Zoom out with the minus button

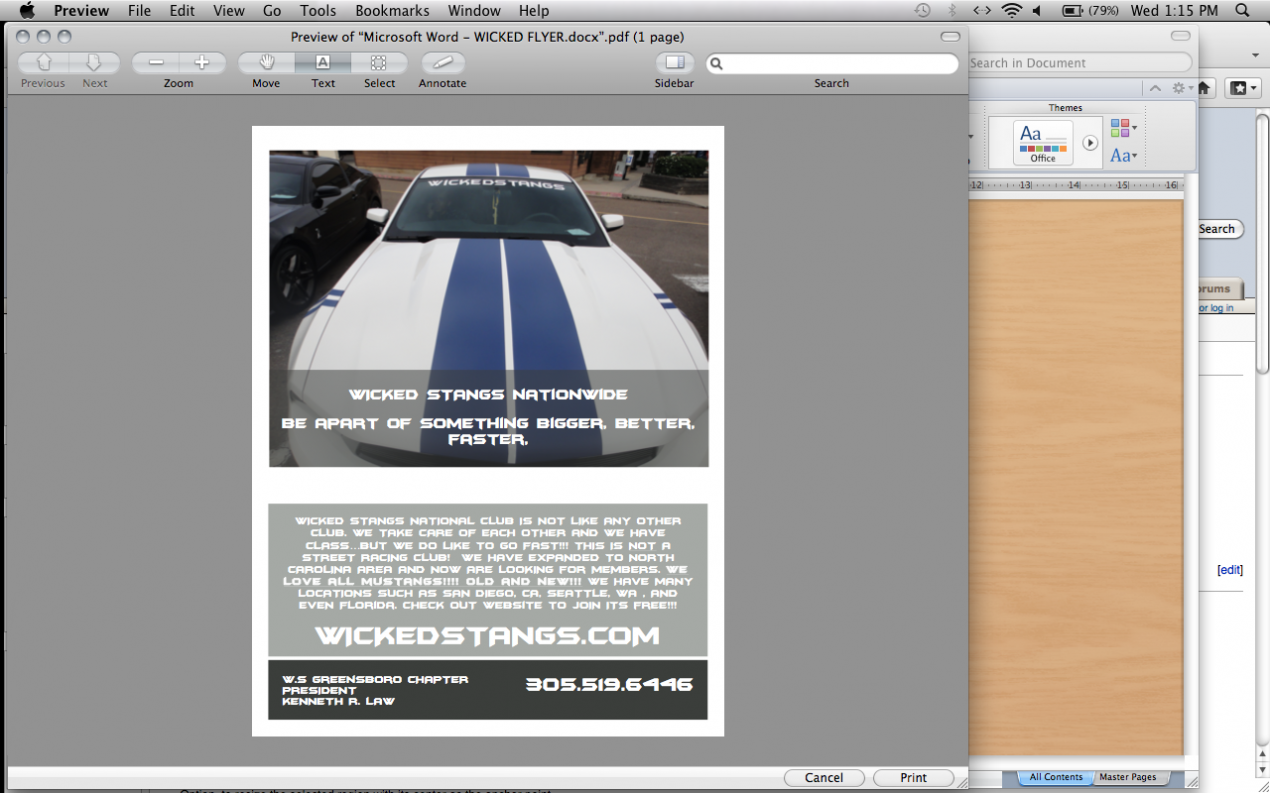pos(156,63)
